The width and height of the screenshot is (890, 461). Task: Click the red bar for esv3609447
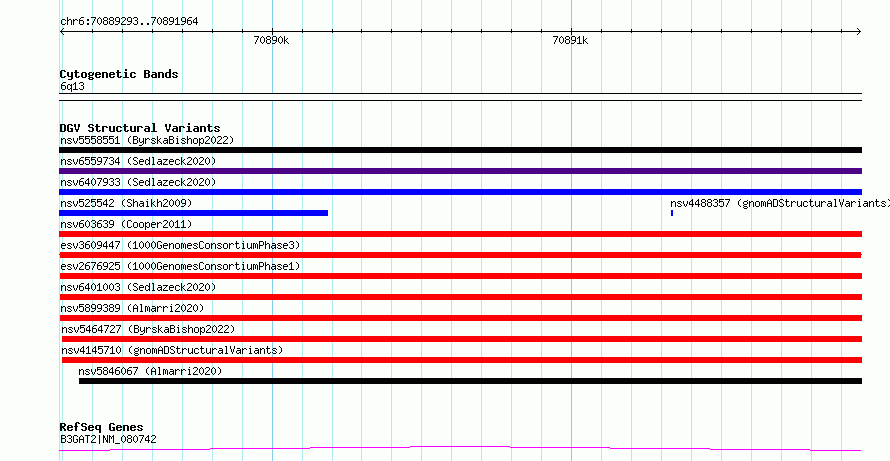(460, 255)
